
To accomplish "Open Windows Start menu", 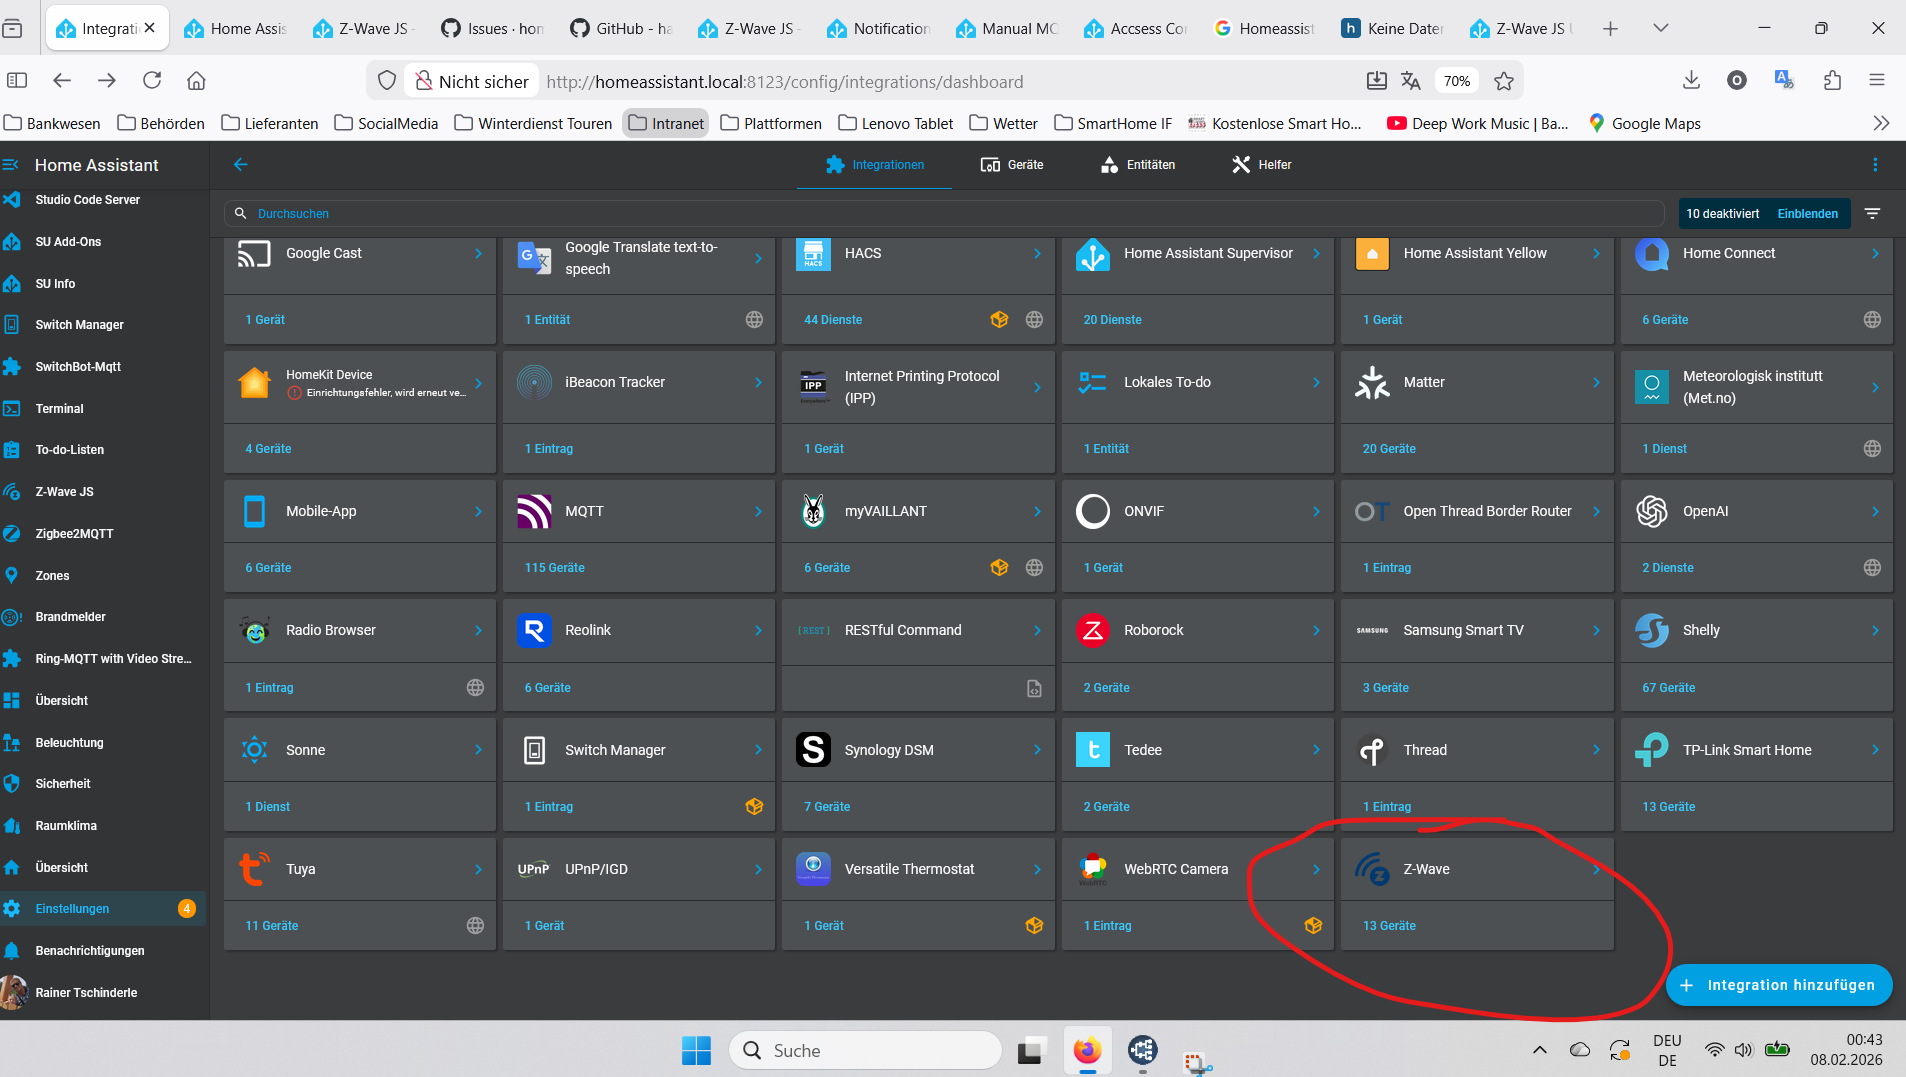I will click(696, 1050).
